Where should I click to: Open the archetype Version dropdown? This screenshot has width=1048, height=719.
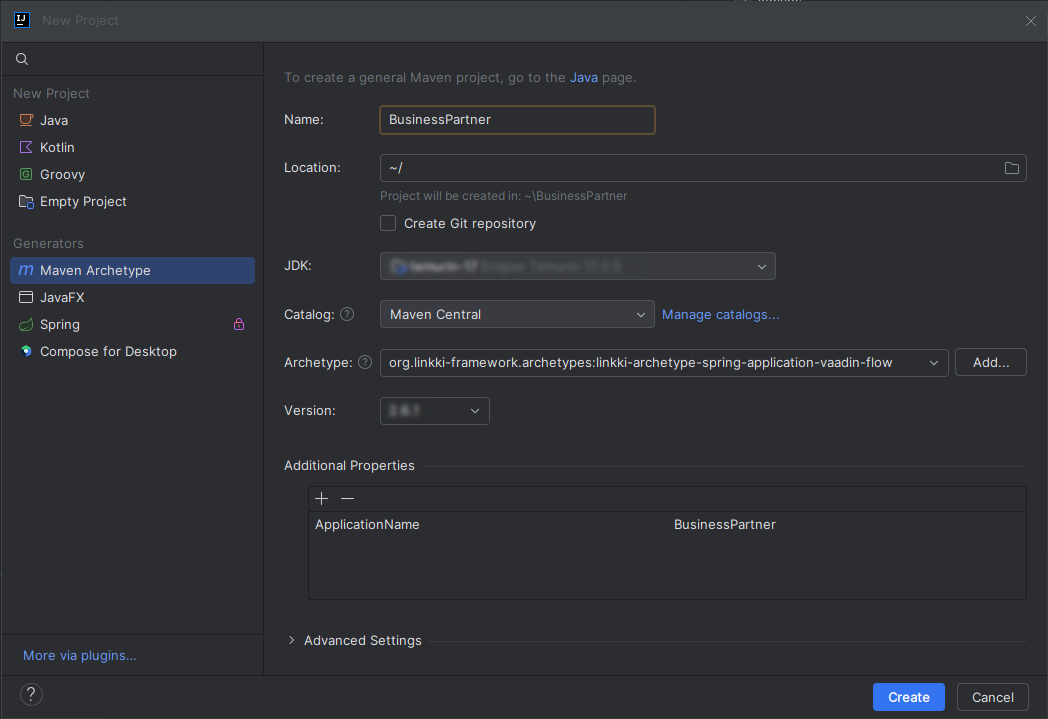coord(473,410)
